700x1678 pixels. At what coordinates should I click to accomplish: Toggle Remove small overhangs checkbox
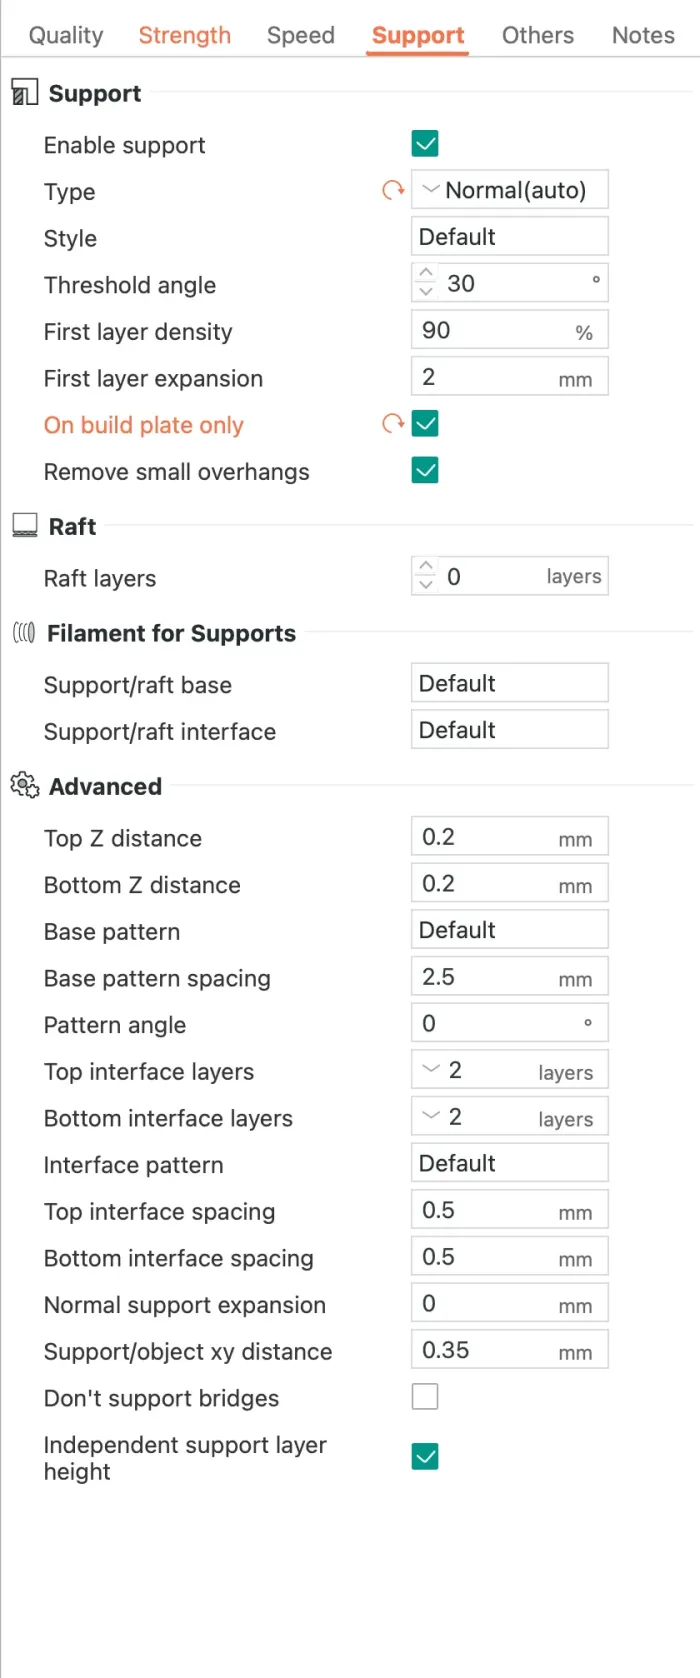point(425,470)
